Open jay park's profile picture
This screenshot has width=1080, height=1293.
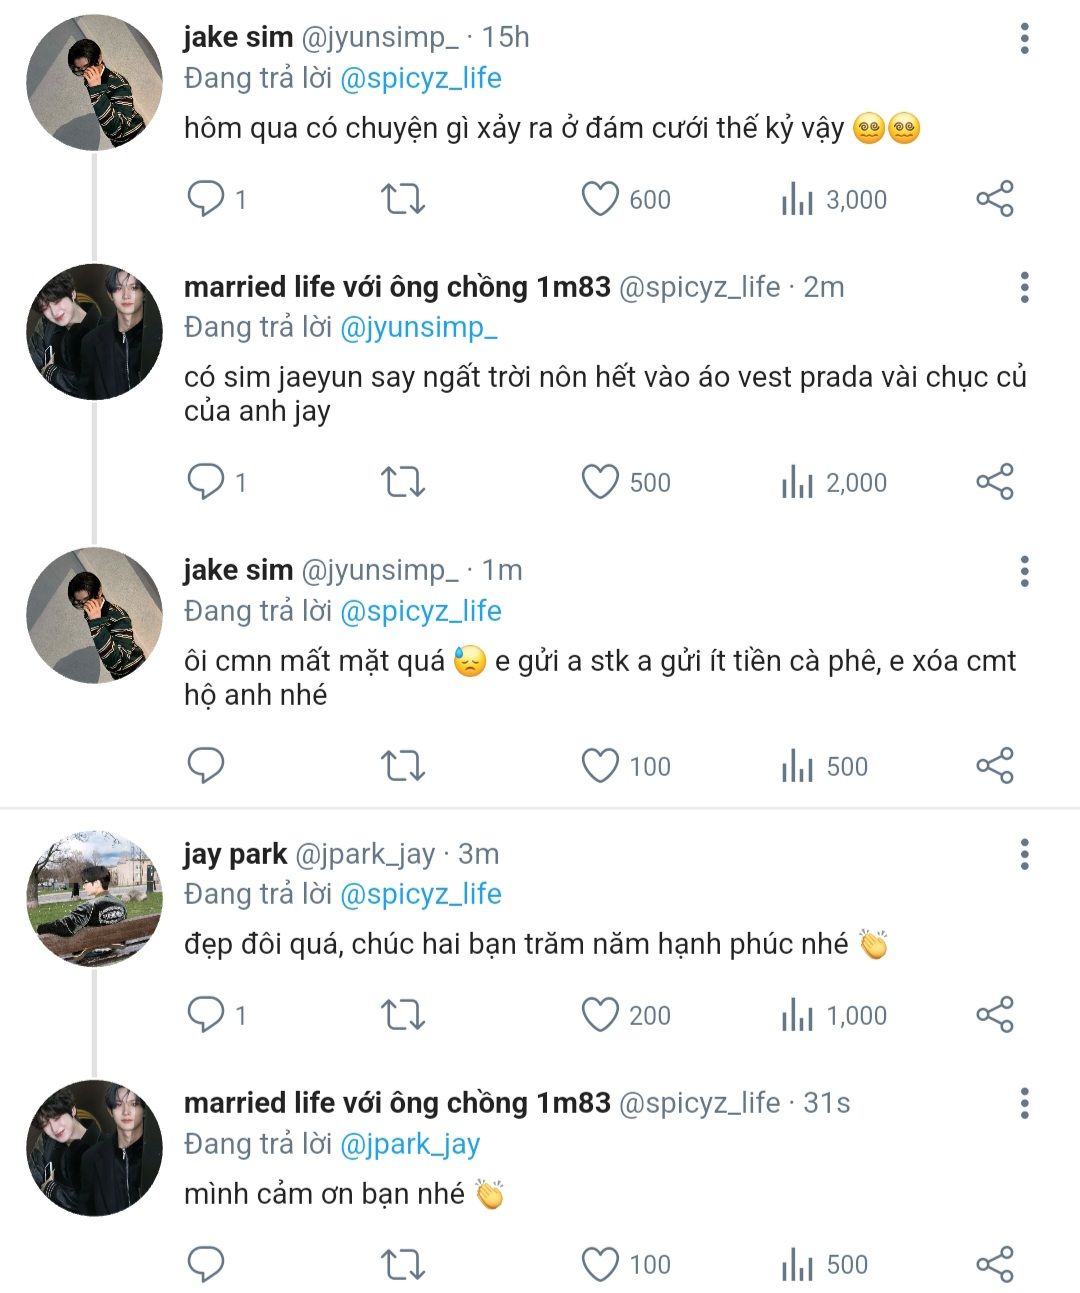pyautogui.click(x=94, y=898)
